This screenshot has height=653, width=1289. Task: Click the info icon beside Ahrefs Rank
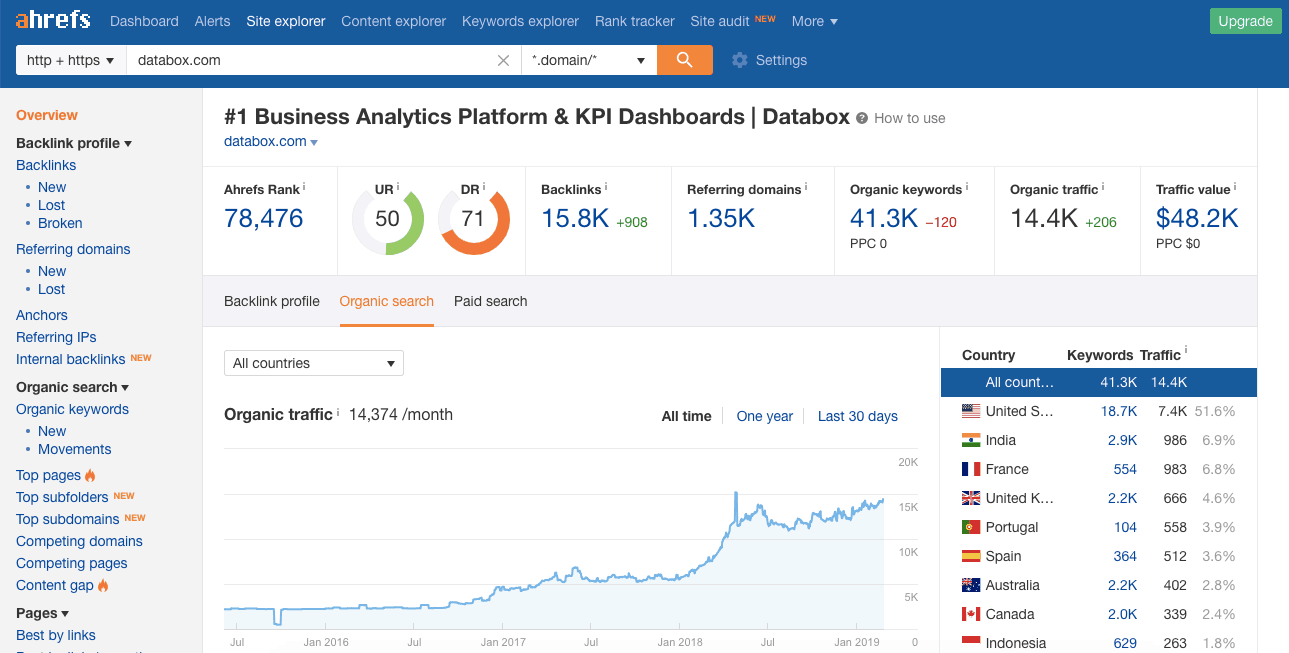[304, 187]
